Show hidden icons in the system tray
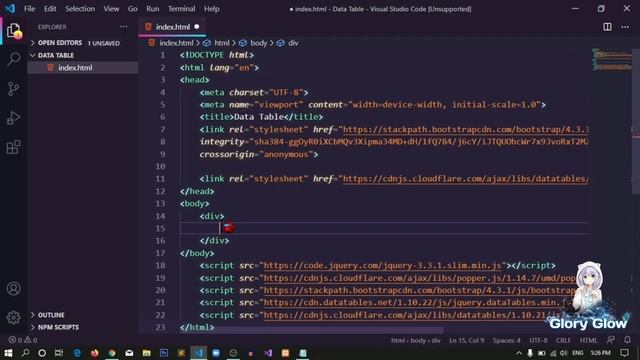 click(x=519, y=353)
